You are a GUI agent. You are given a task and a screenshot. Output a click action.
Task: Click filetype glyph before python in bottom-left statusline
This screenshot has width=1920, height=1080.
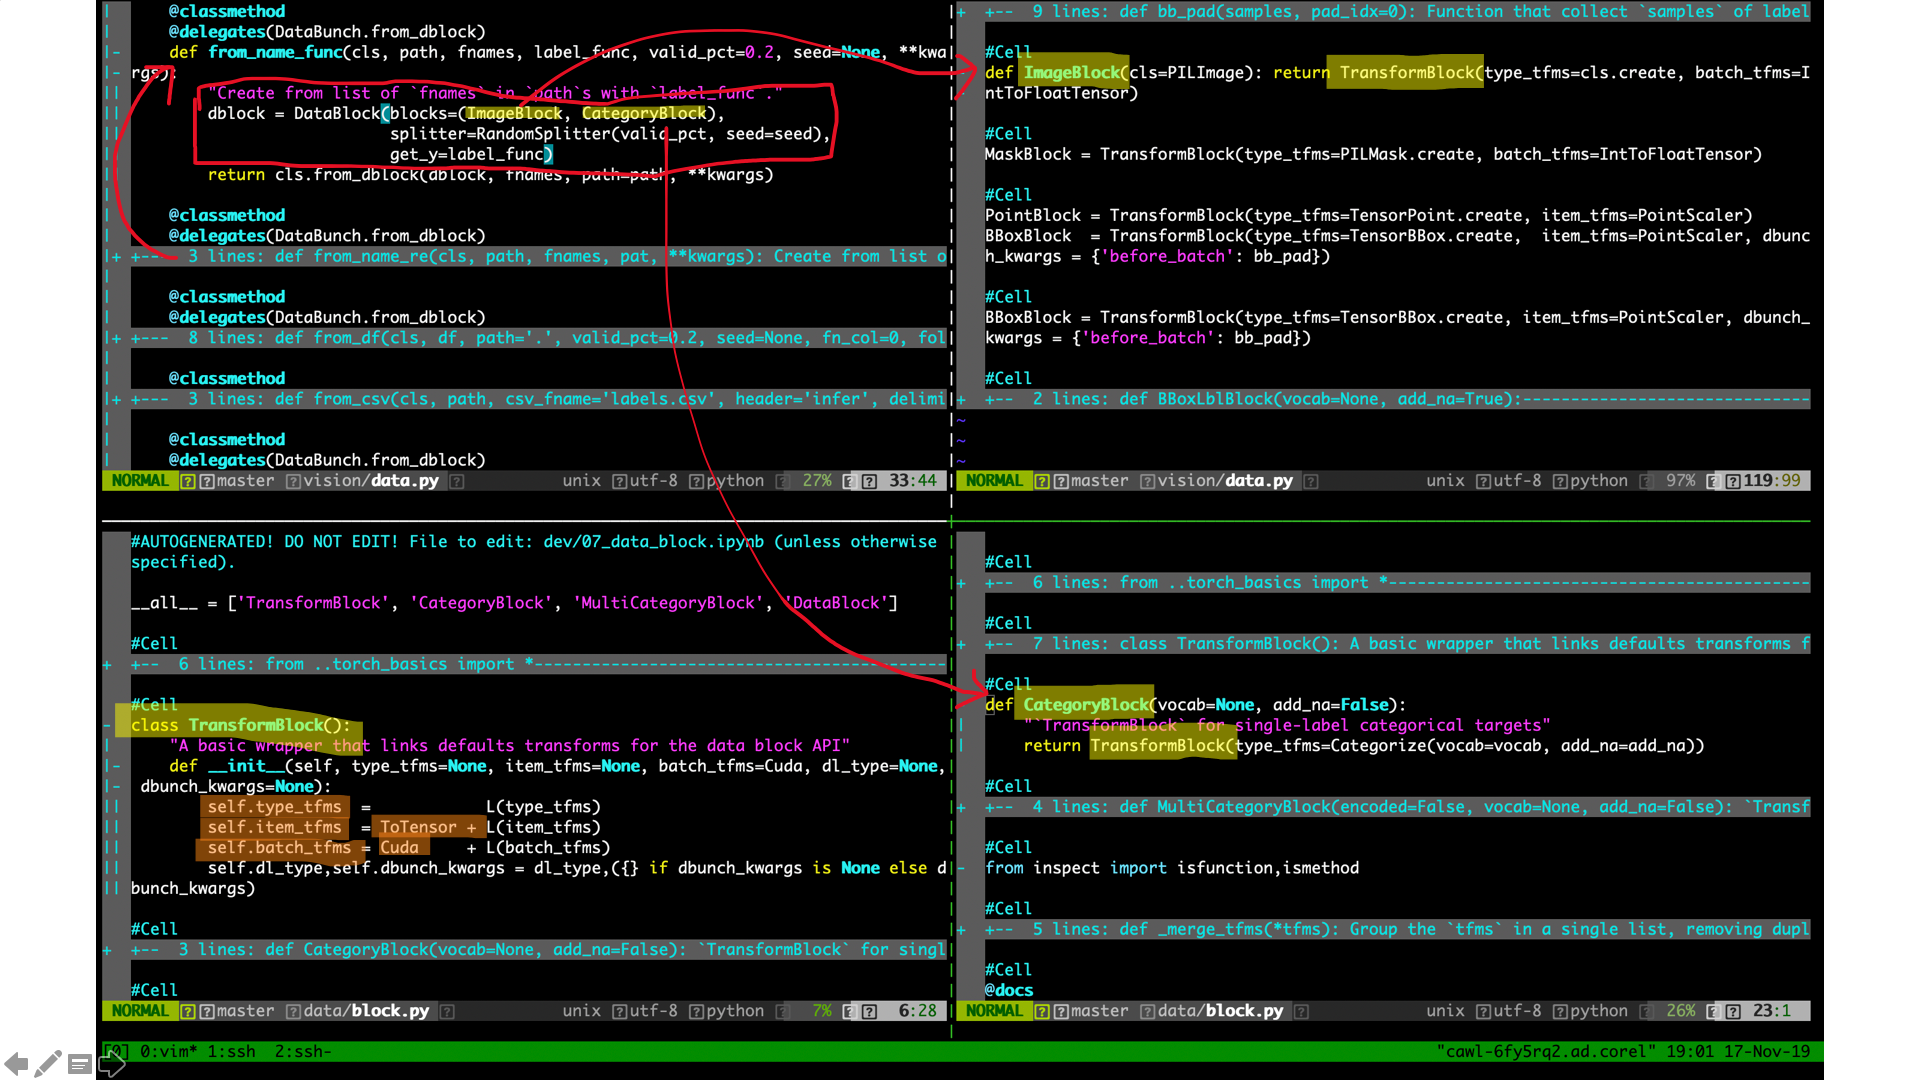696,1011
